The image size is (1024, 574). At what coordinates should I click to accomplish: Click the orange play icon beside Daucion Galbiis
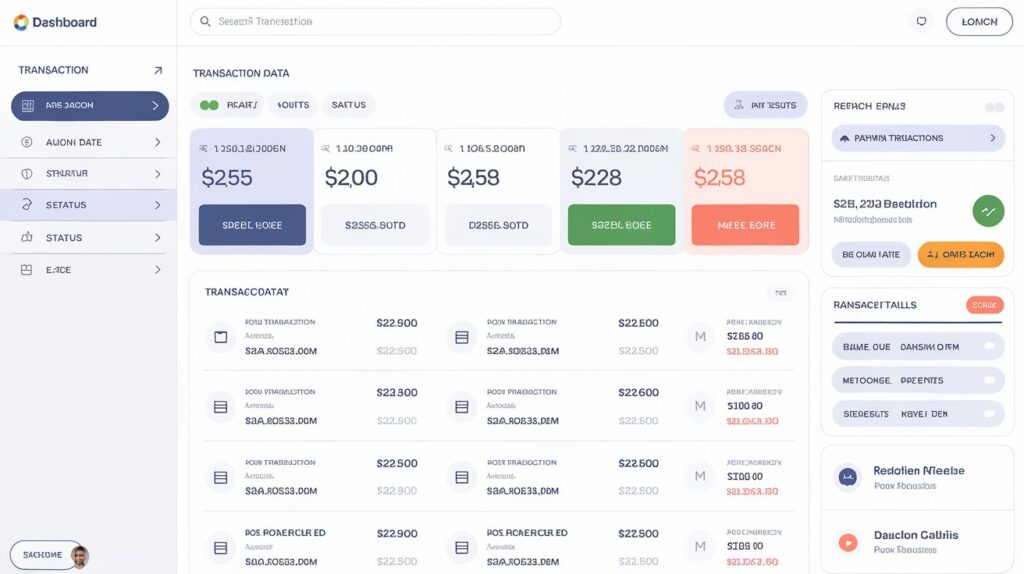click(848, 543)
